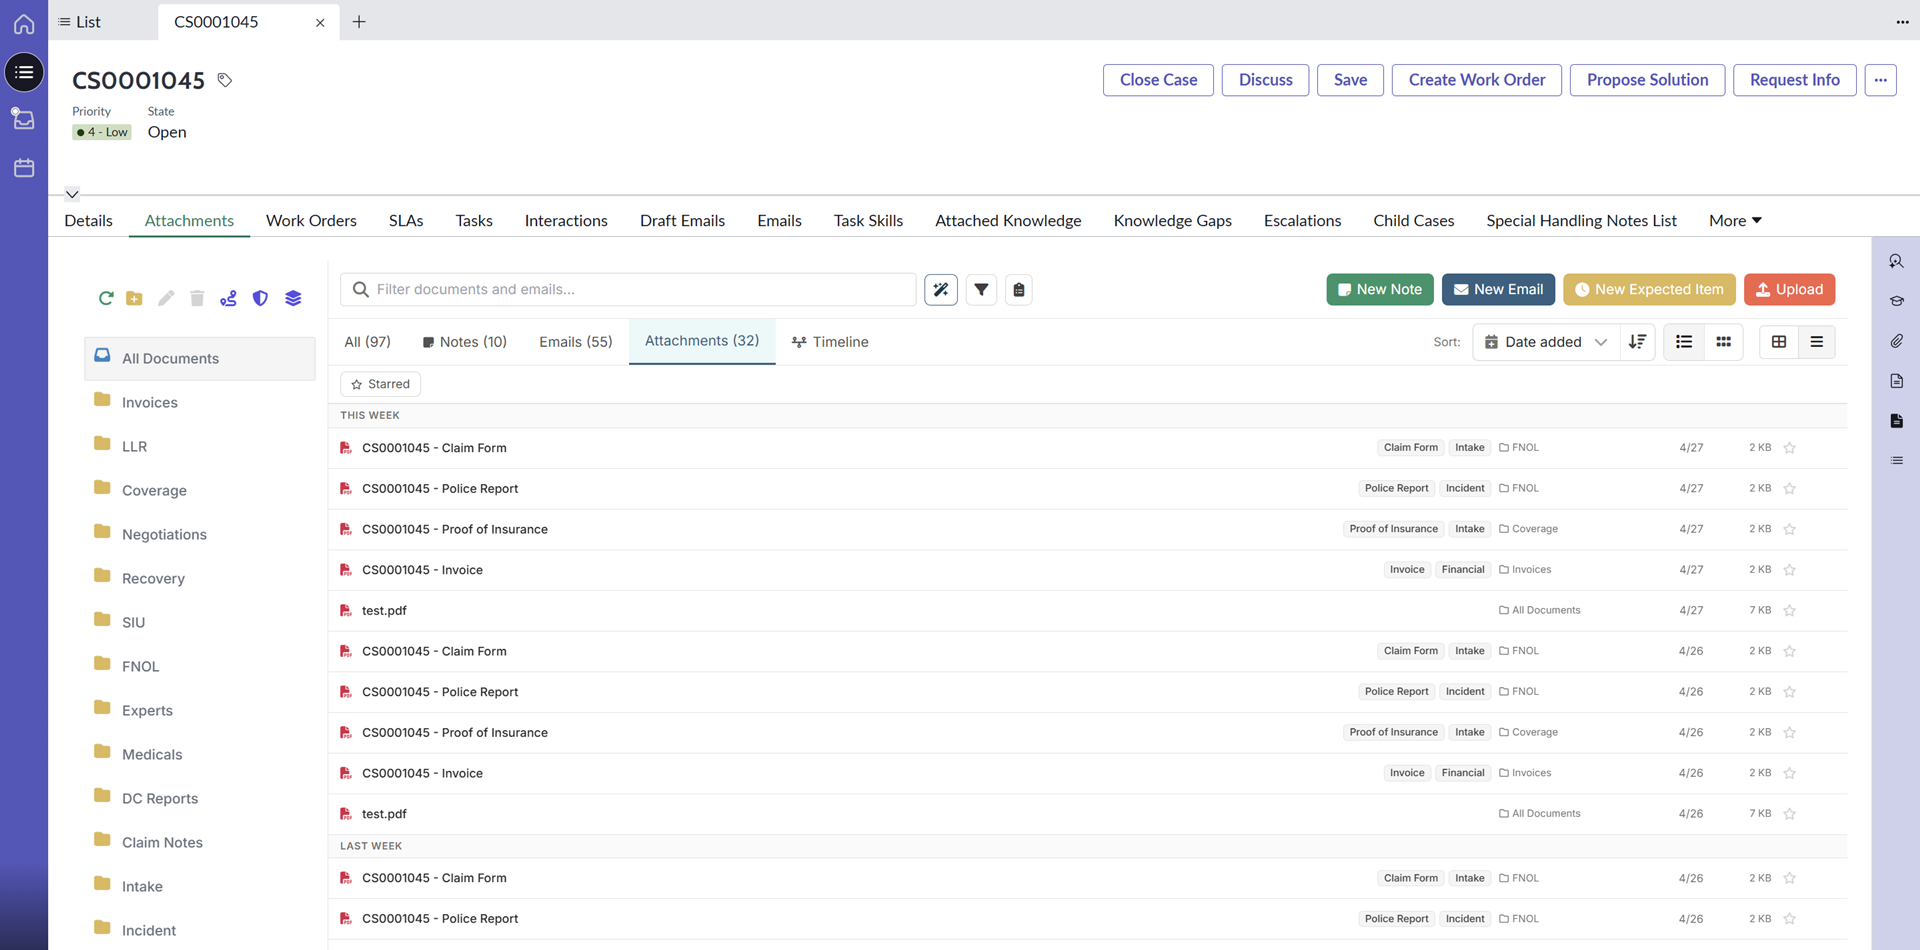
Task: Star the test.pdf dated 4/27
Action: [1790, 611]
